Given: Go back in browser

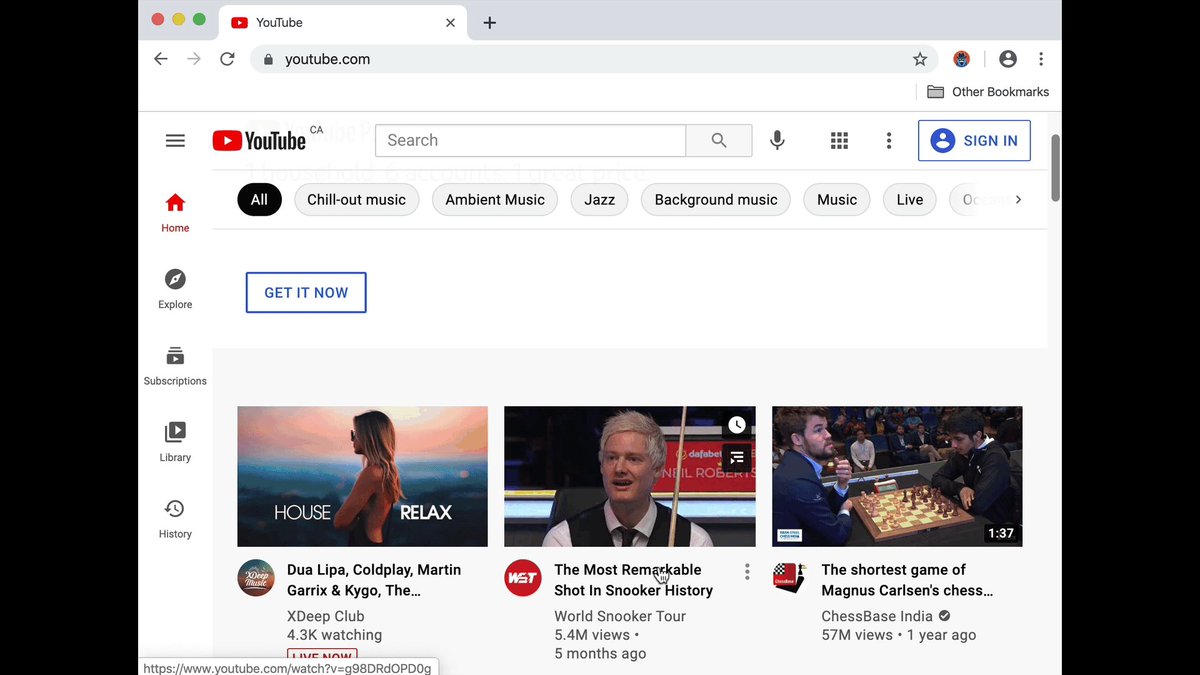Looking at the screenshot, I should [x=161, y=59].
